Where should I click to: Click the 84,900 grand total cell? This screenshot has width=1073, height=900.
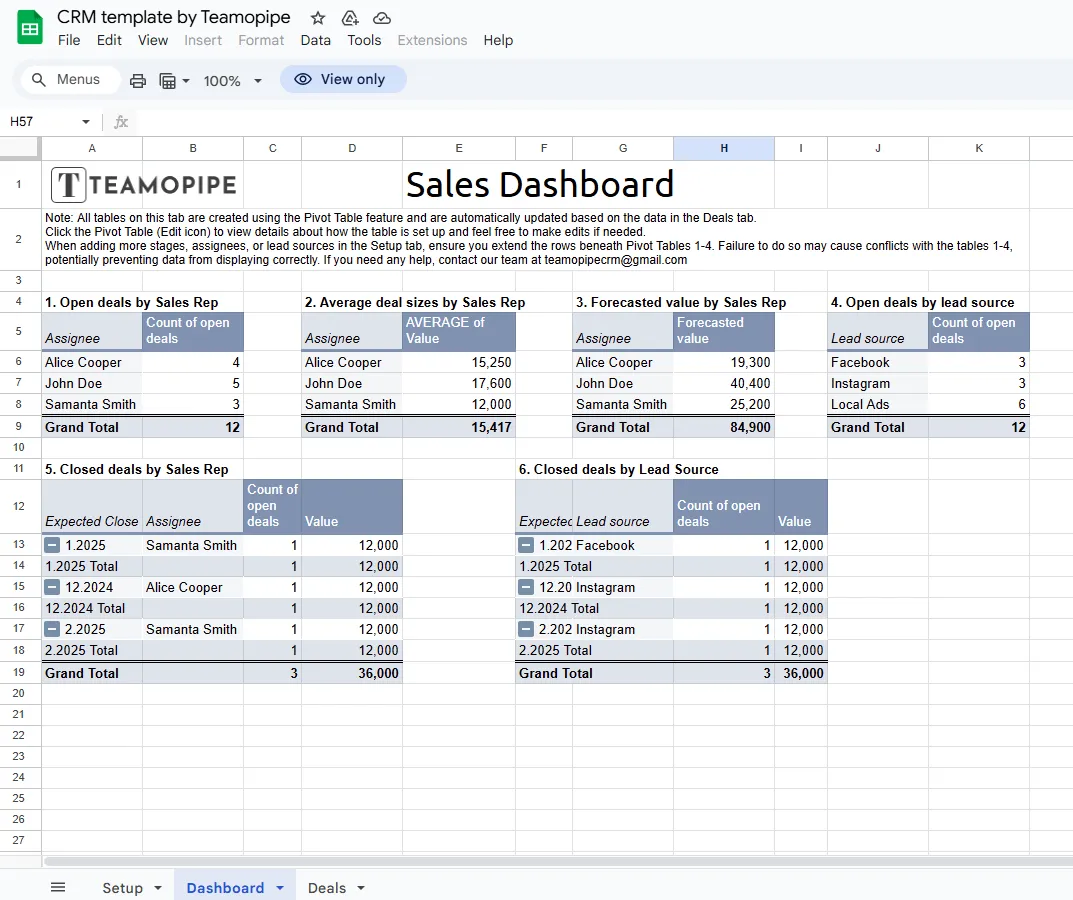click(724, 427)
